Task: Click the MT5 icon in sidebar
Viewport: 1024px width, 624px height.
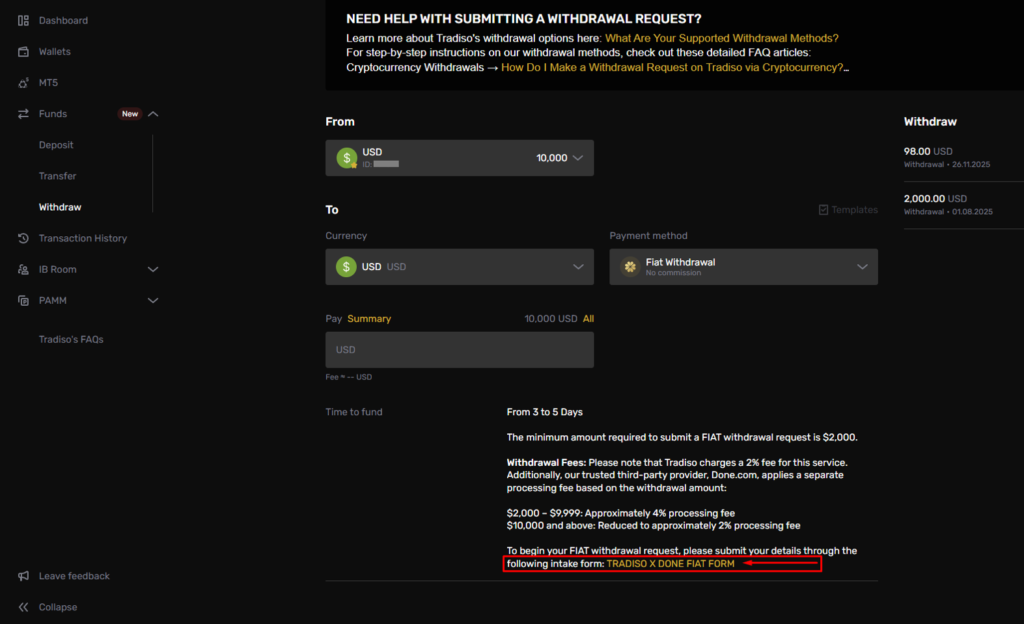Action: [x=23, y=83]
